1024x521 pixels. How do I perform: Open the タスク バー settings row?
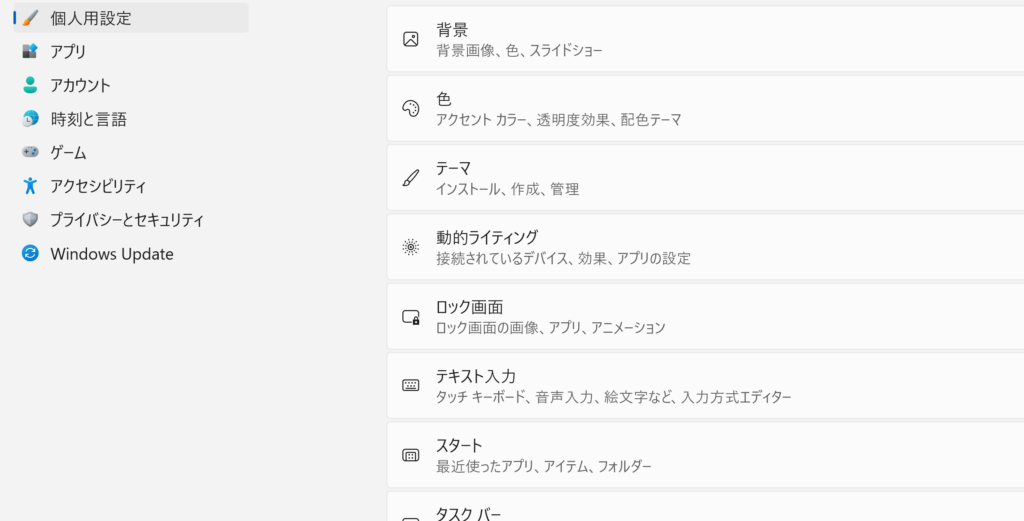coord(705,507)
